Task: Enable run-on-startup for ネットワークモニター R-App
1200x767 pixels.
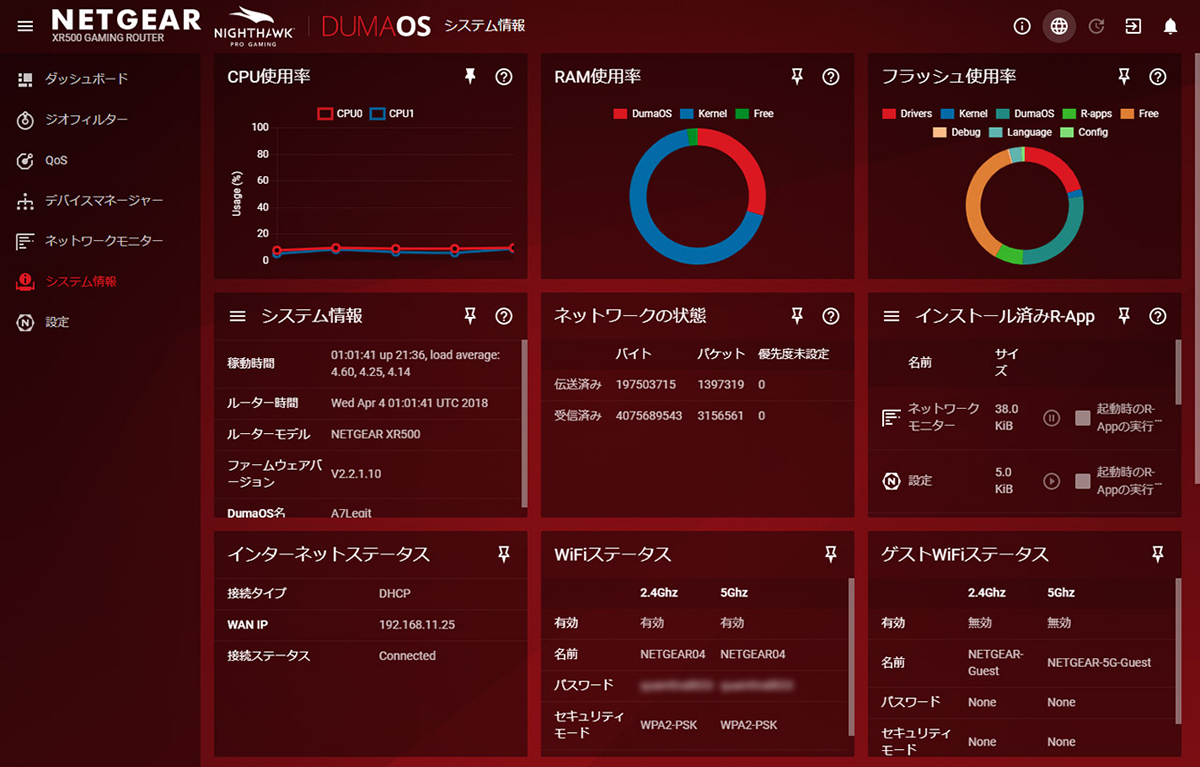Action: [x=1082, y=418]
